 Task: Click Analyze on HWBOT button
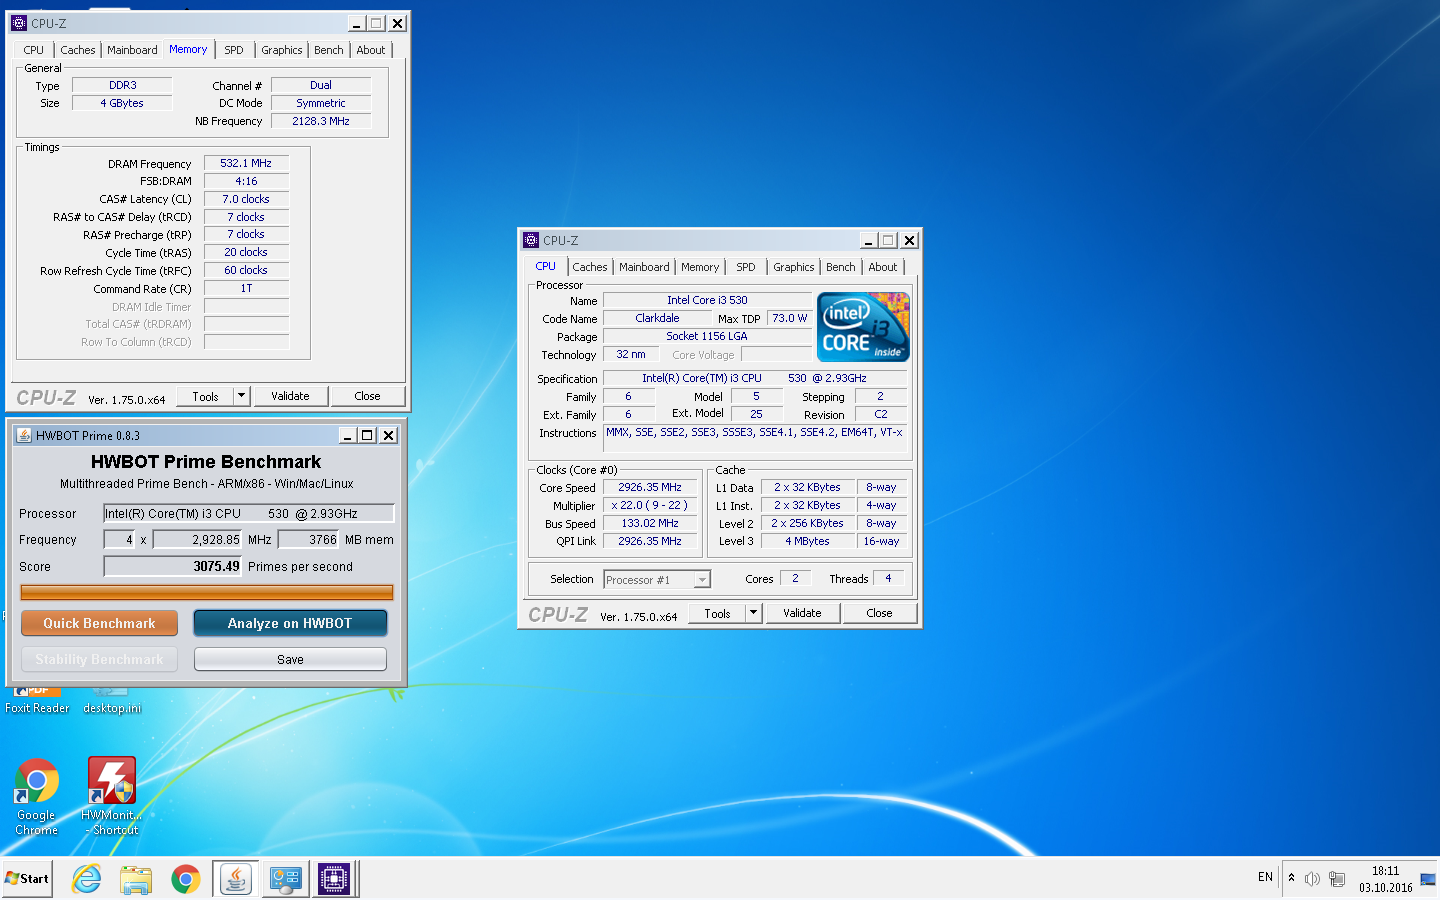(290, 623)
